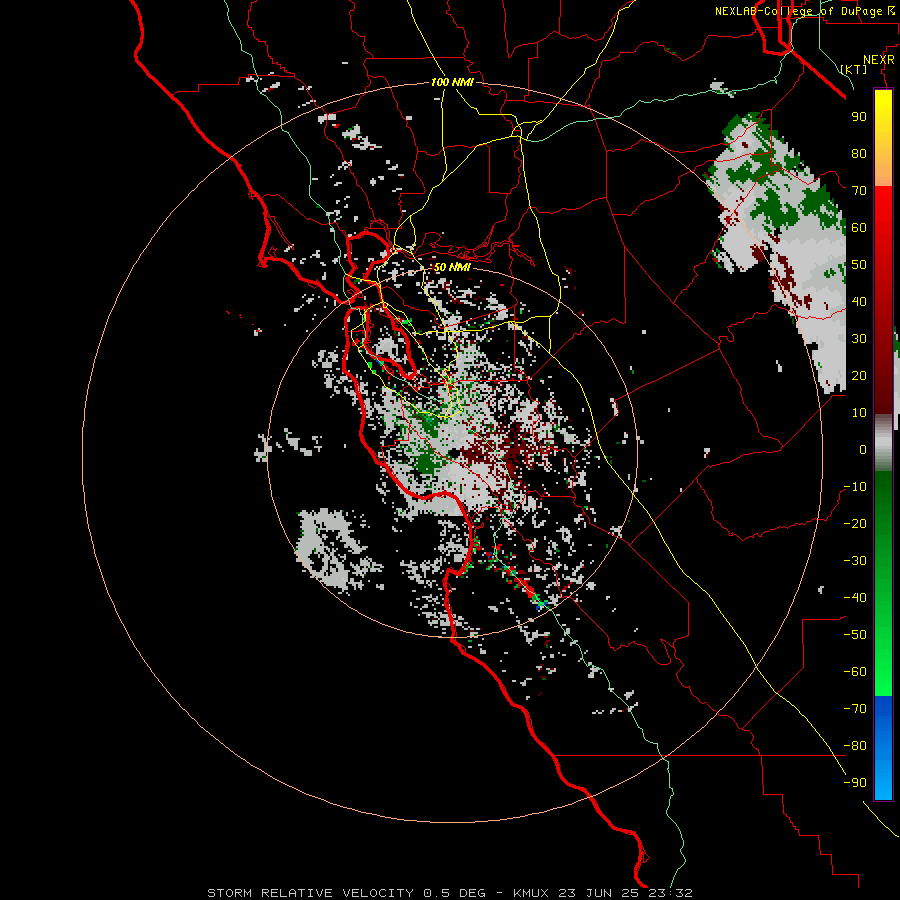The image size is (900, 900).
Task: Select the -80 scale value
Action: [x=855, y=746]
